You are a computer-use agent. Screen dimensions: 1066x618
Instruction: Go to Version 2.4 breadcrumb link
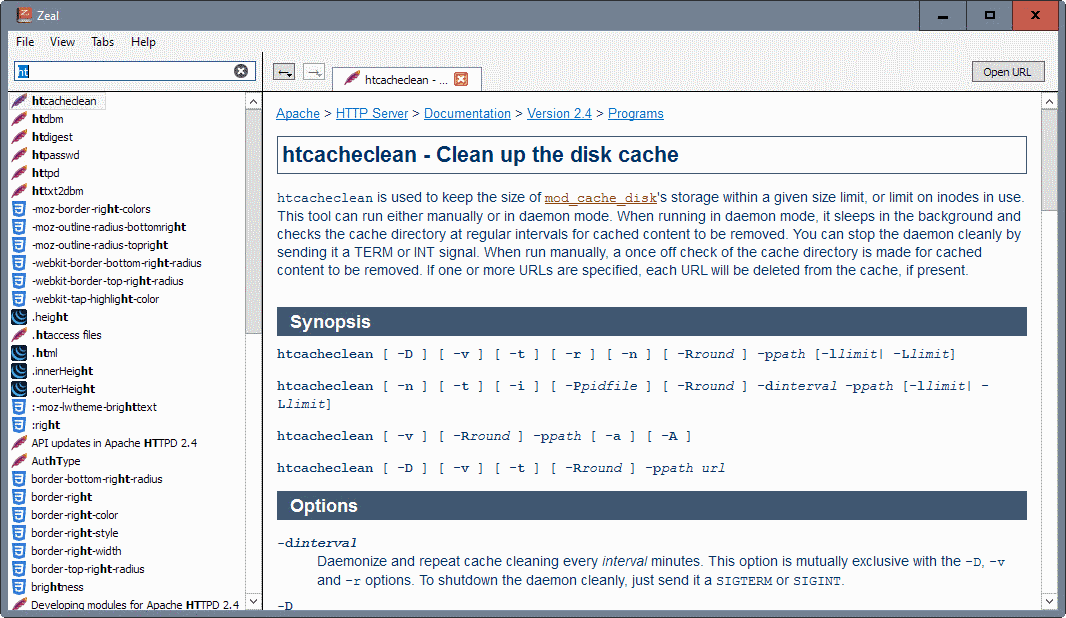click(559, 114)
